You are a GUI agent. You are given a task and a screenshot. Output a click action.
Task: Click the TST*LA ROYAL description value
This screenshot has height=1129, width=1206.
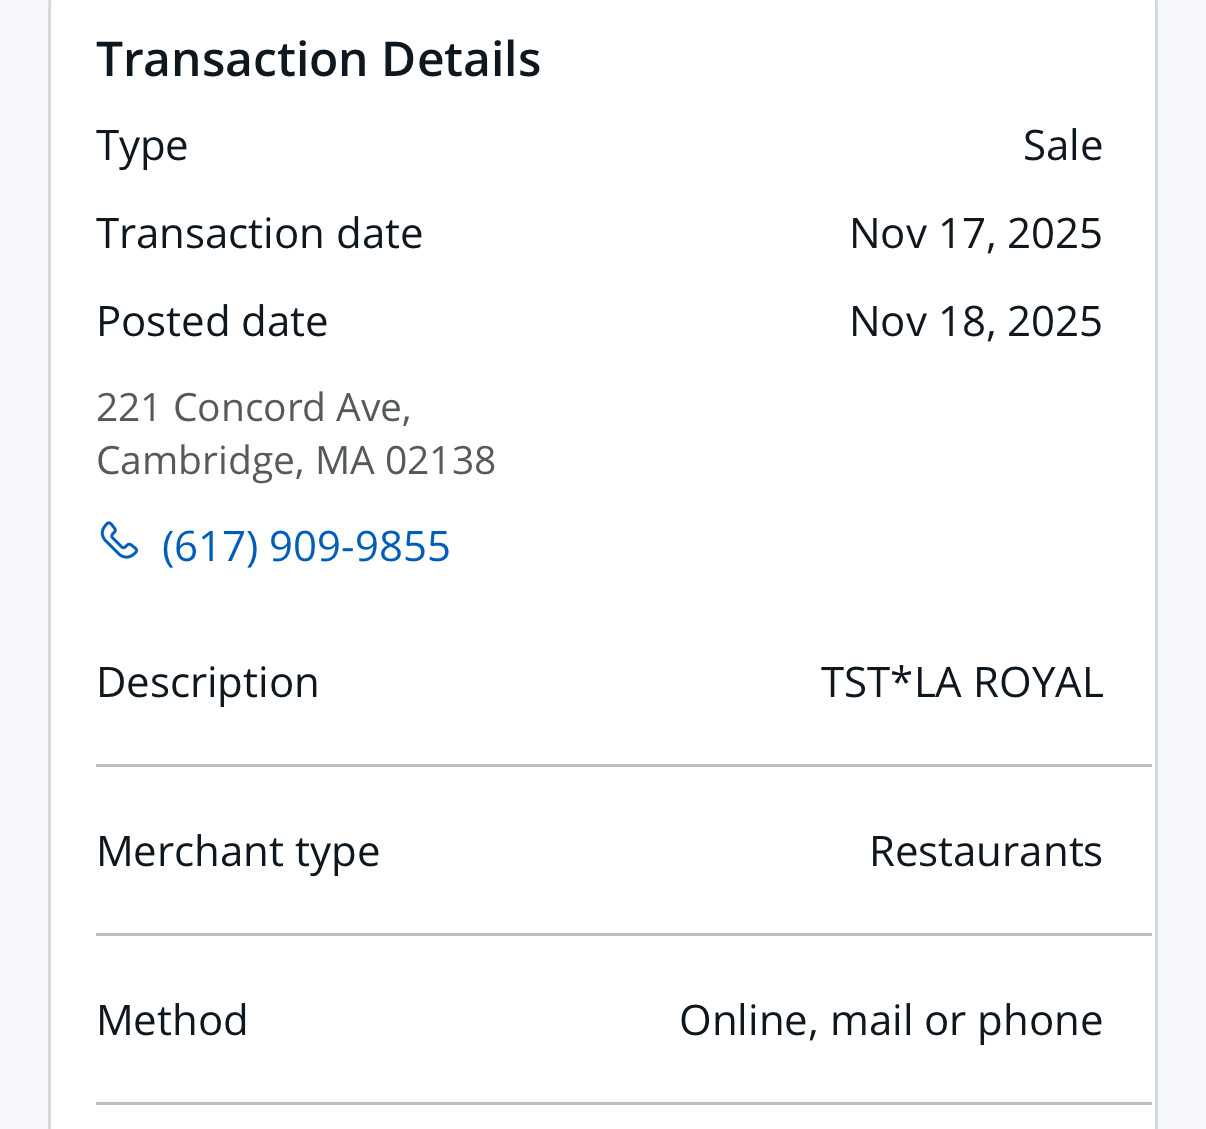coord(961,683)
